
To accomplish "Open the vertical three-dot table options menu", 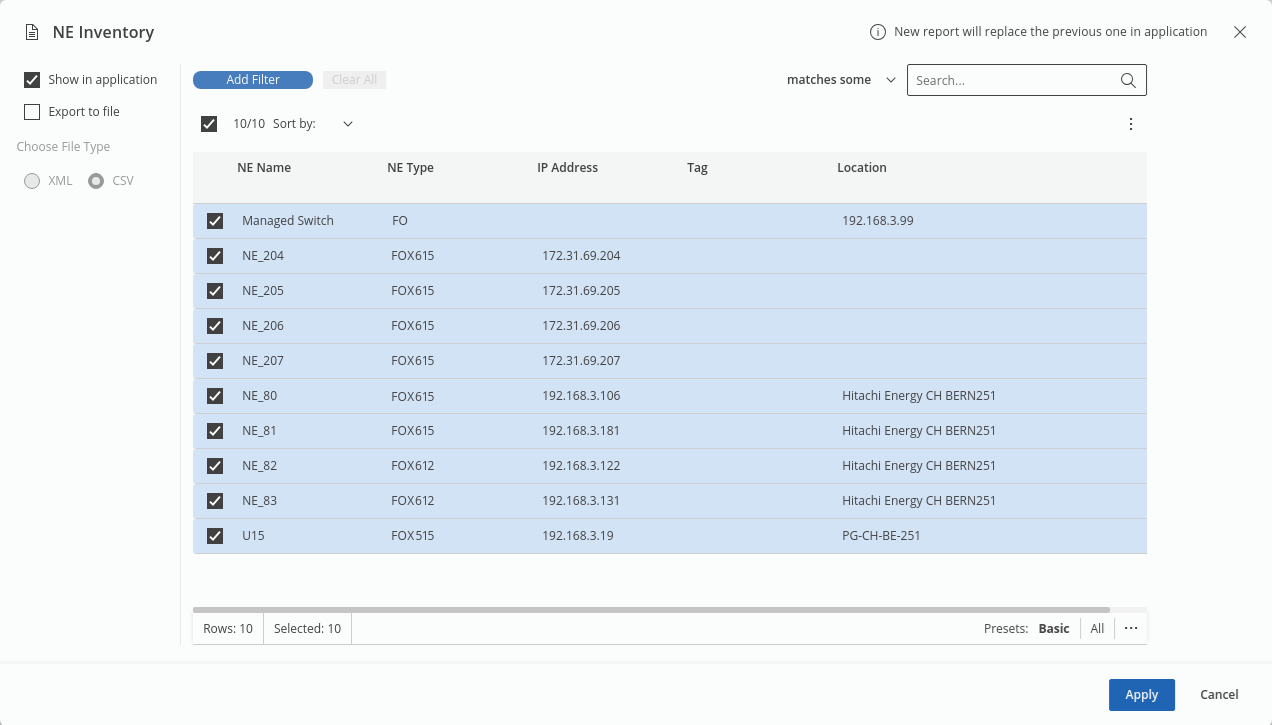I will pyautogui.click(x=1131, y=124).
